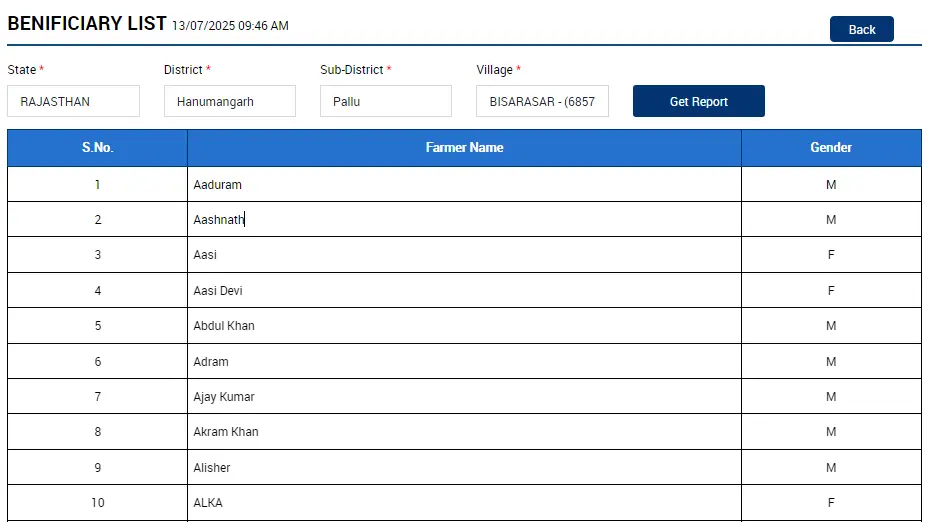Click gender M in Akram Khan row
This screenshot has width=930, height=522.
(831, 432)
